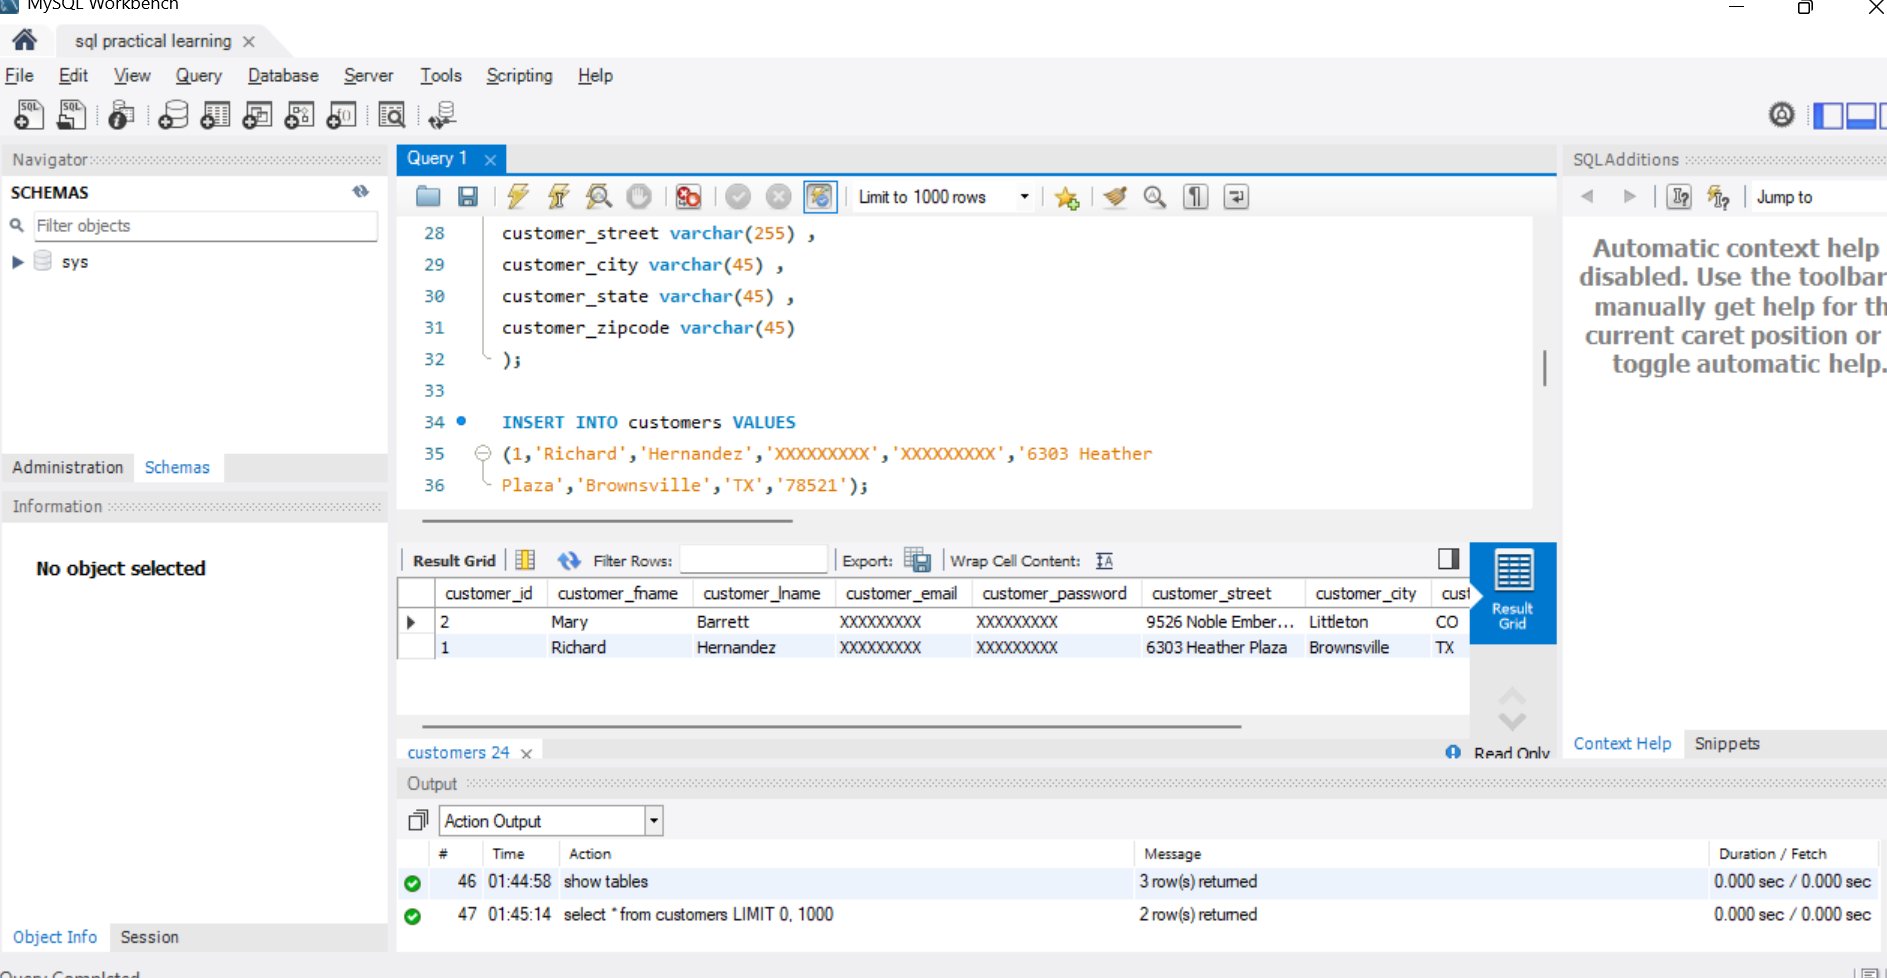Save the script with floppy disk icon
Viewport: 1887px width, 978px height.
click(468, 197)
